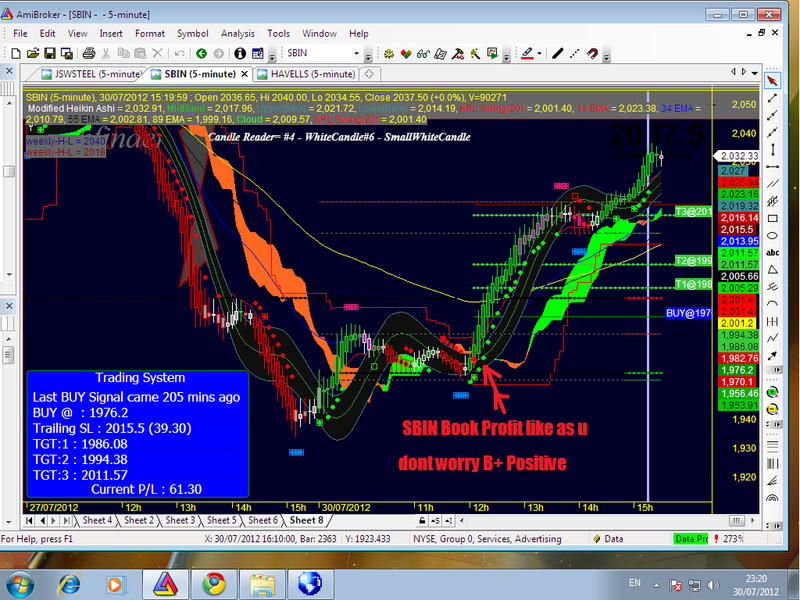Open the Format menu
This screenshot has width=800, height=600.
pos(149,34)
